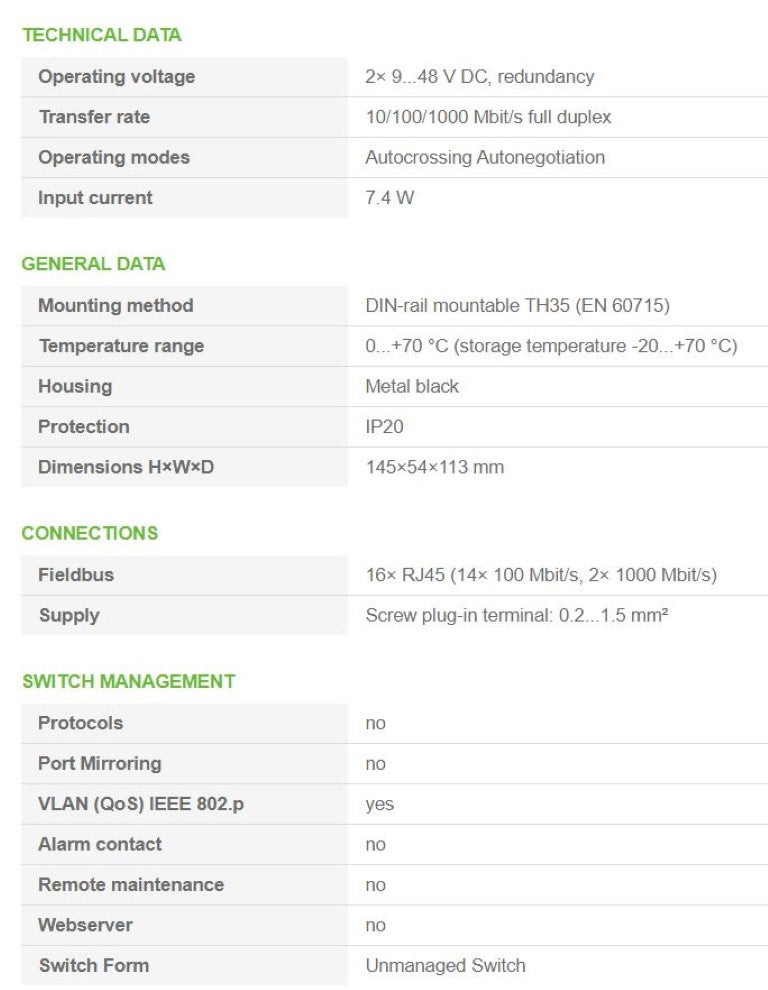Select the GENERAL DATA heading
Image resolution: width=768 pixels, height=990 pixels.
93,264
